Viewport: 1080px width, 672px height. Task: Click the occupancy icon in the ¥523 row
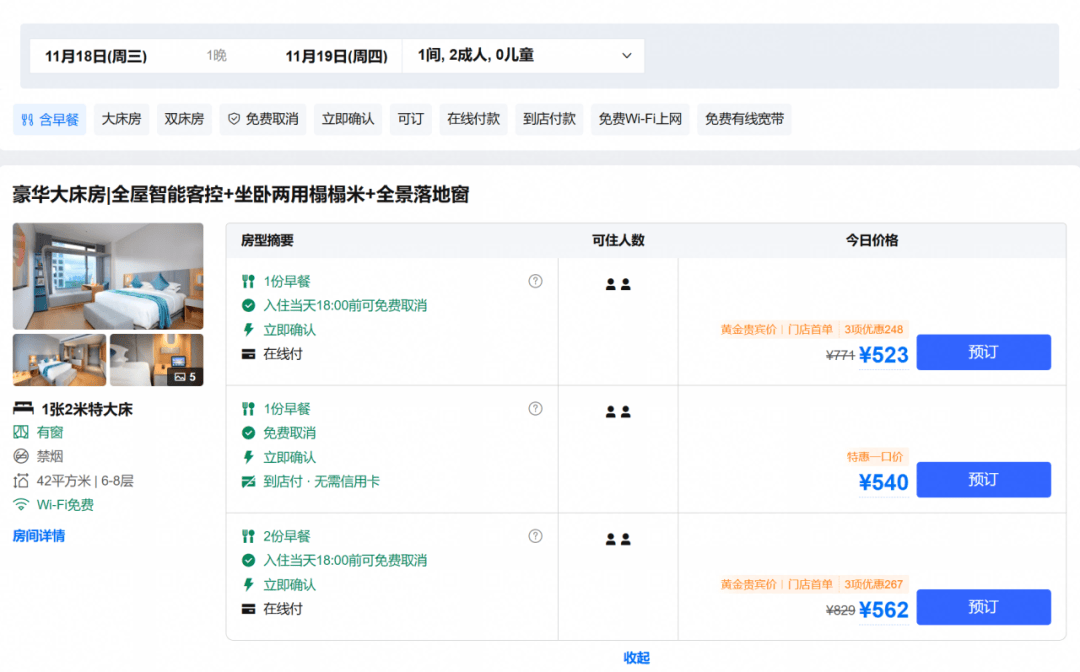pos(618,284)
